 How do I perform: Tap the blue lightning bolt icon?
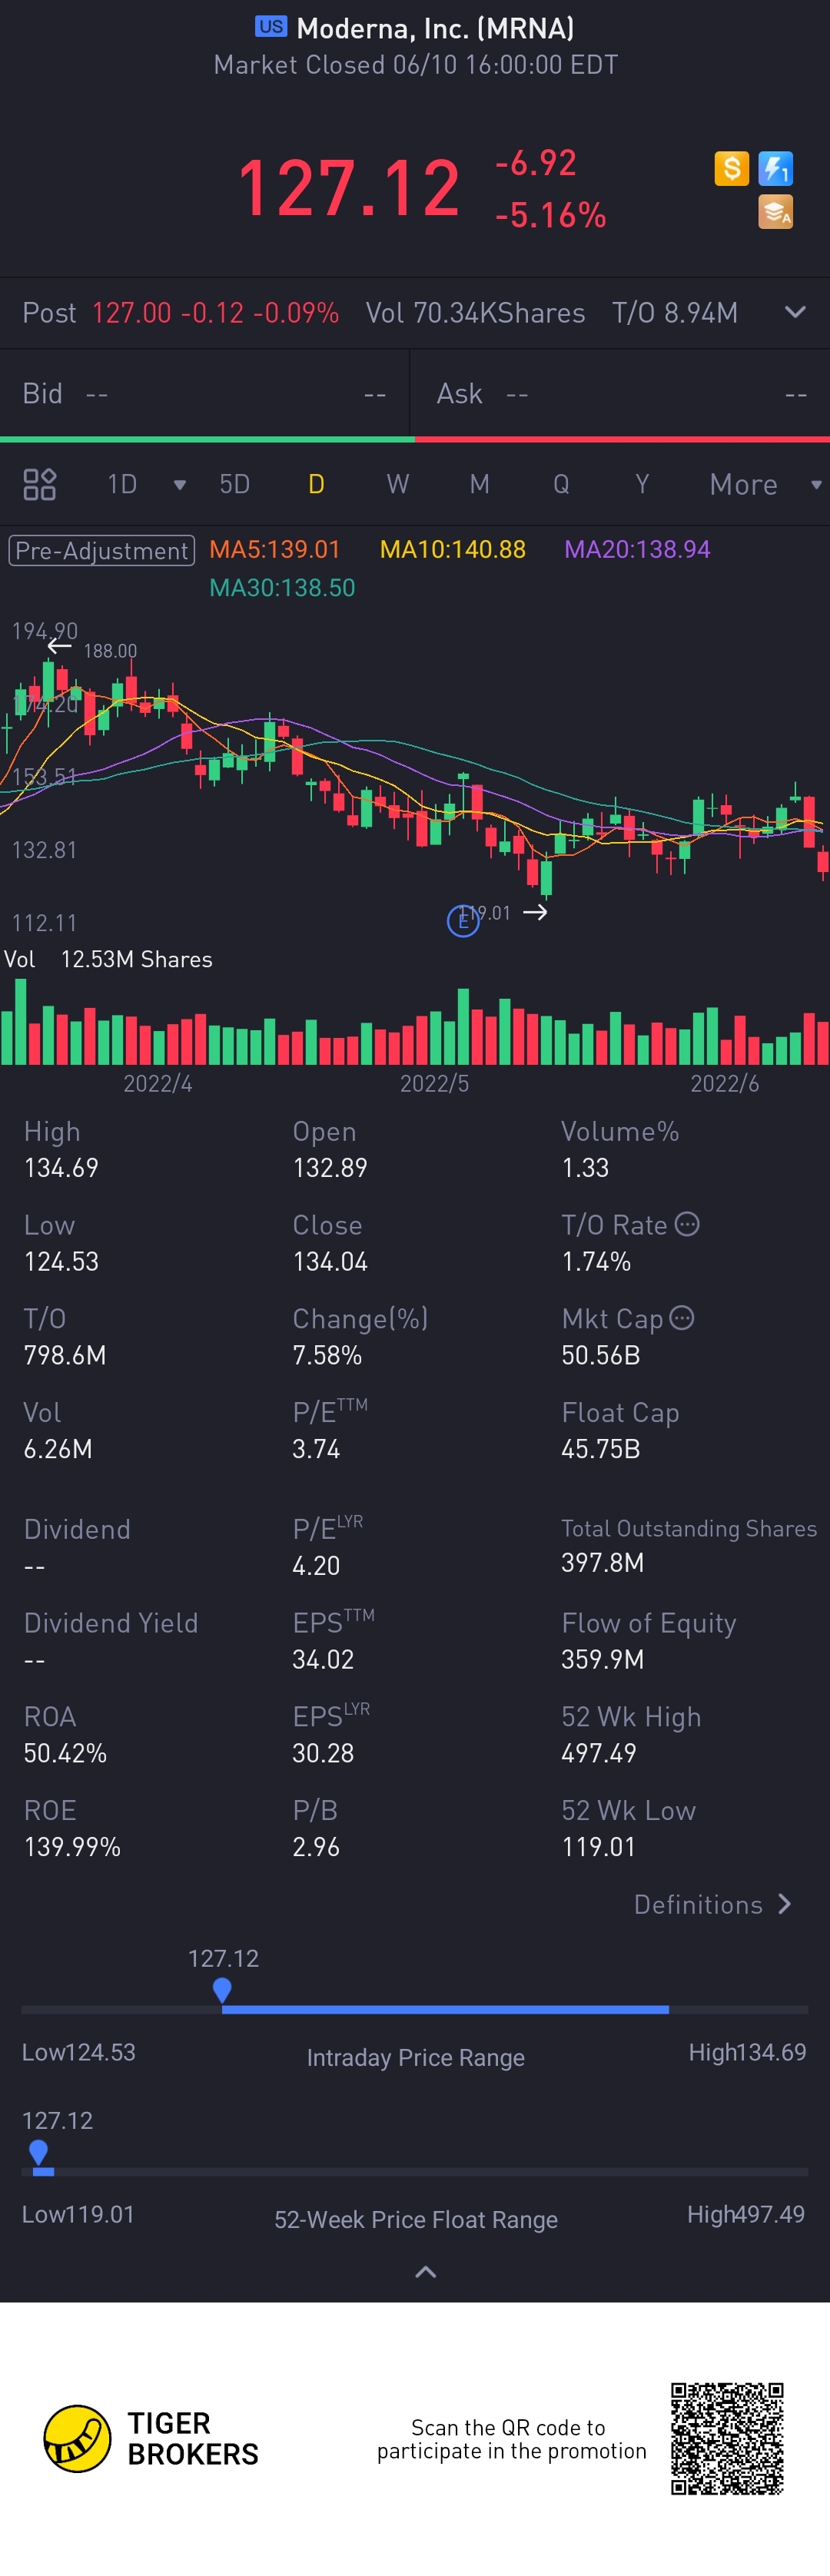[x=776, y=168]
